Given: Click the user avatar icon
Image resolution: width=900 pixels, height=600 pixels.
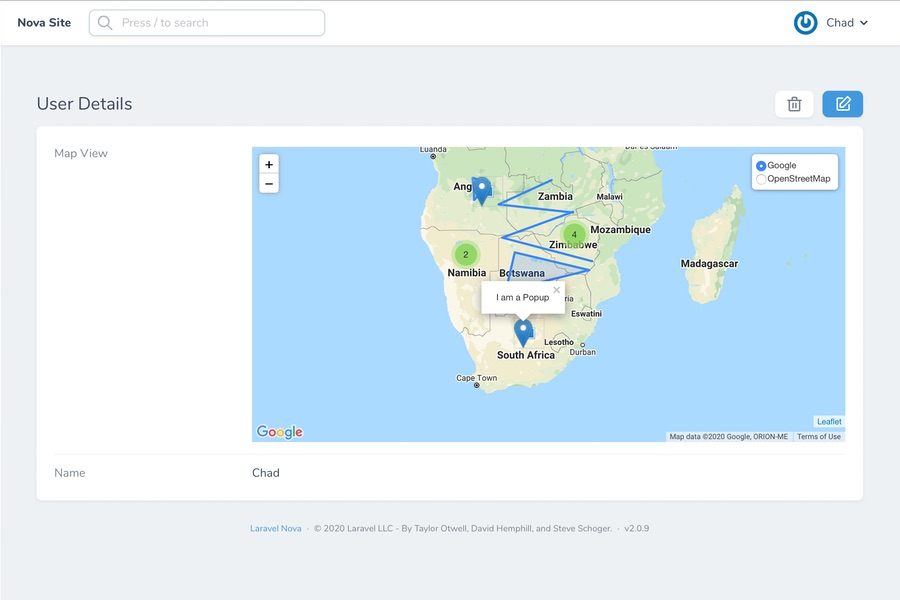Looking at the screenshot, I should click(805, 23).
